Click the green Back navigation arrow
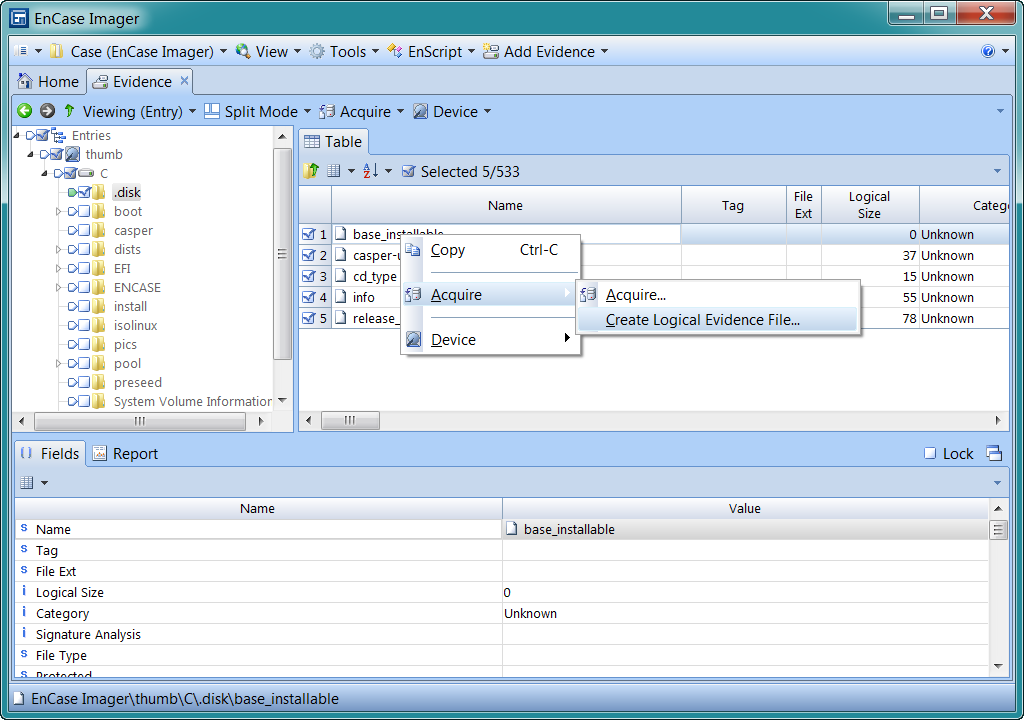This screenshot has width=1024, height=720. 24,111
